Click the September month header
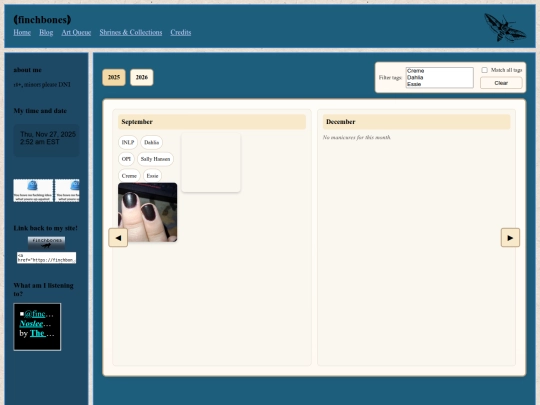Screen dimensions: 540x405 tap(212, 122)
